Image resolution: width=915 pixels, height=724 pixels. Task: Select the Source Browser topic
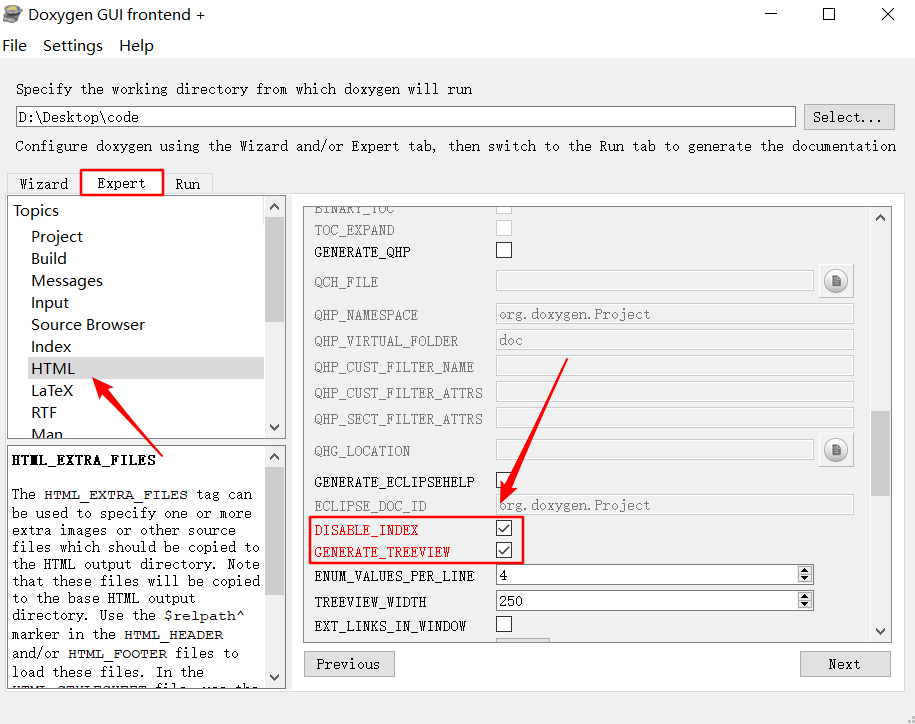(88, 324)
